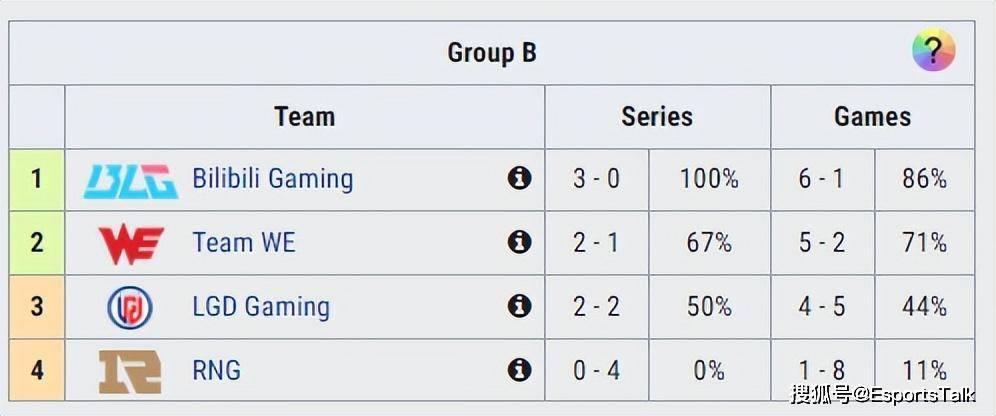
Task: Click the red WE team logo
Action: [131, 245]
